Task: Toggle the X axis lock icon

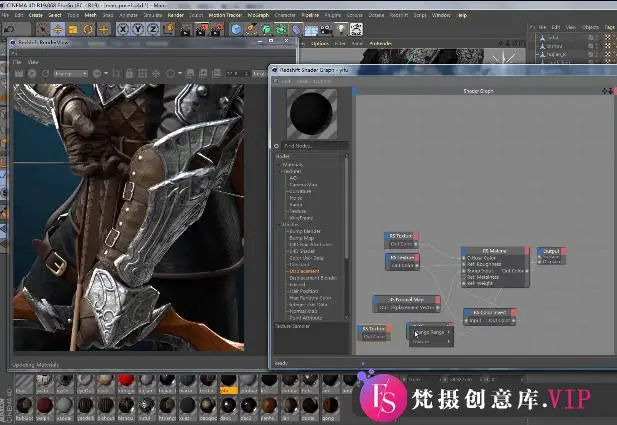Action: (123, 29)
